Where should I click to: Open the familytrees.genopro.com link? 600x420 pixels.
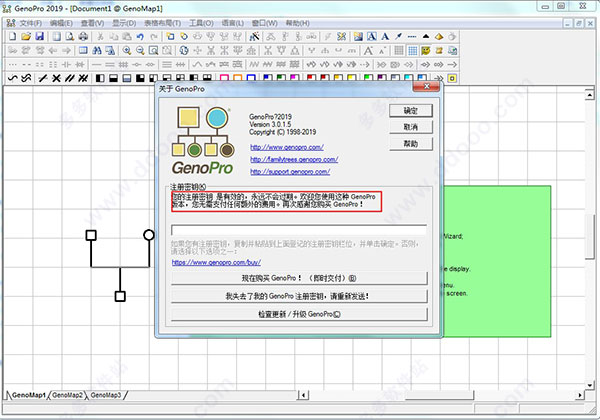click(x=294, y=160)
